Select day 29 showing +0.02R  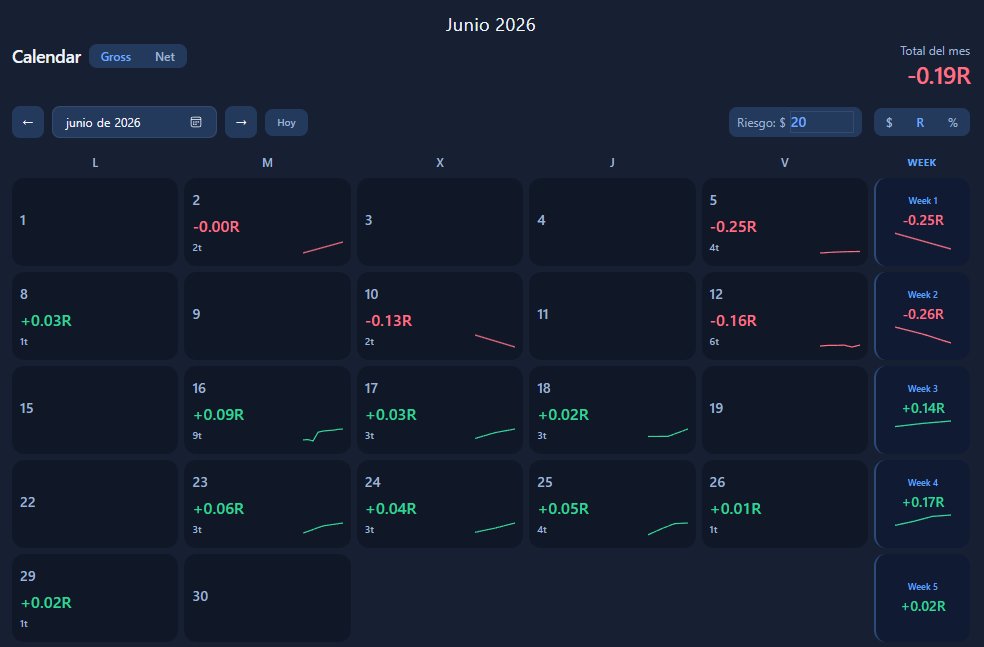tap(95, 598)
